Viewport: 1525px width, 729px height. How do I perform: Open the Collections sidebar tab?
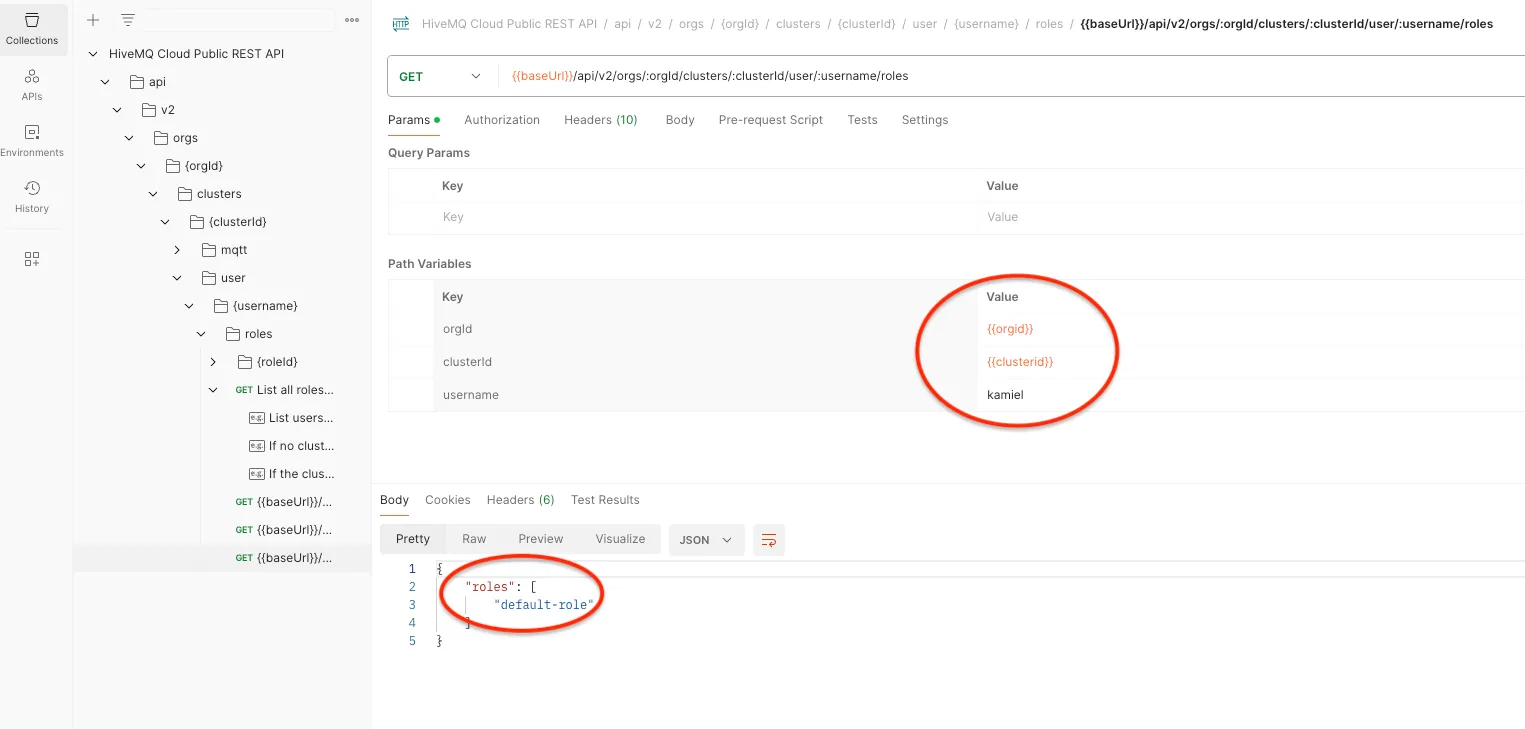point(32,29)
